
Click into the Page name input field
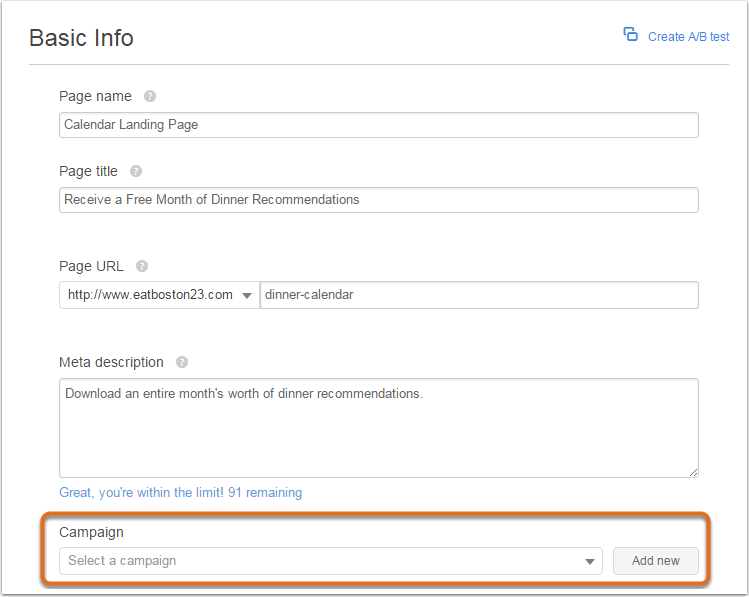[x=379, y=125]
